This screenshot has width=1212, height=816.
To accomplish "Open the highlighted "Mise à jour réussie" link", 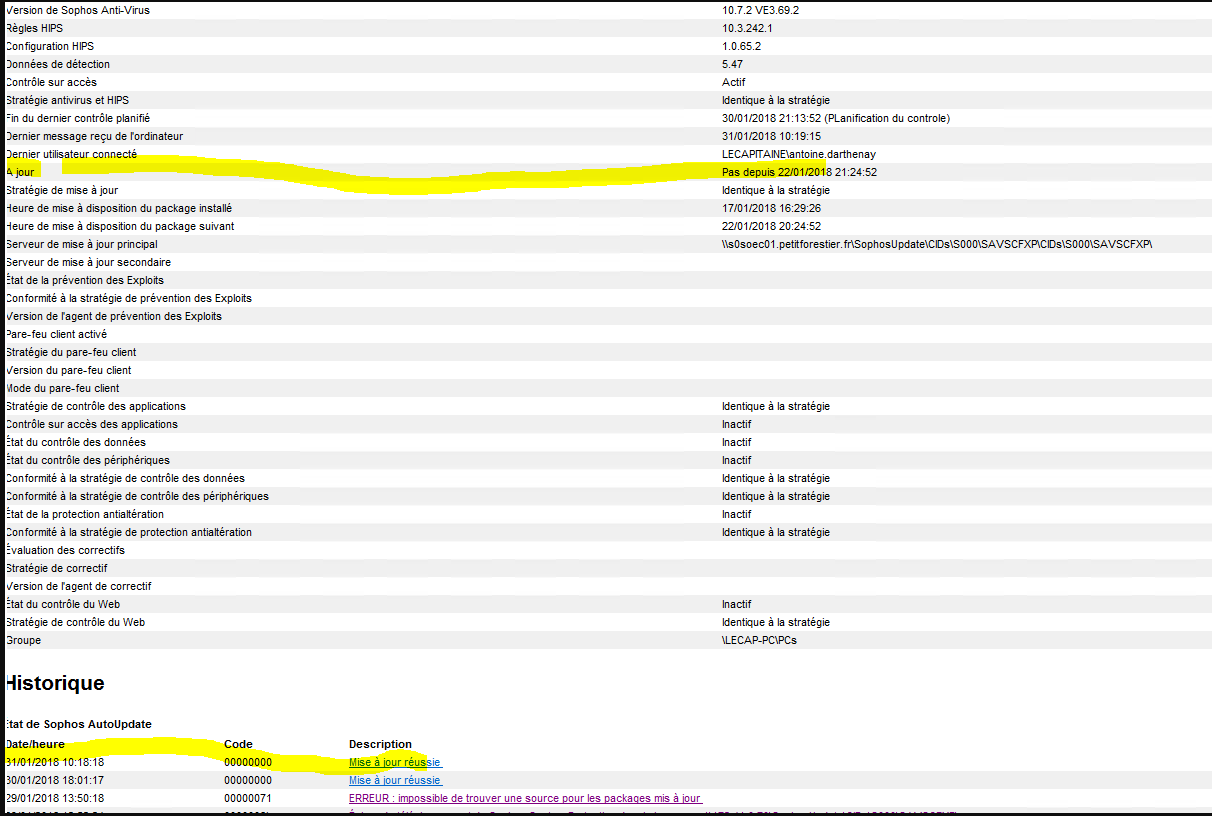I will pyautogui.click(x=394, y=762).
